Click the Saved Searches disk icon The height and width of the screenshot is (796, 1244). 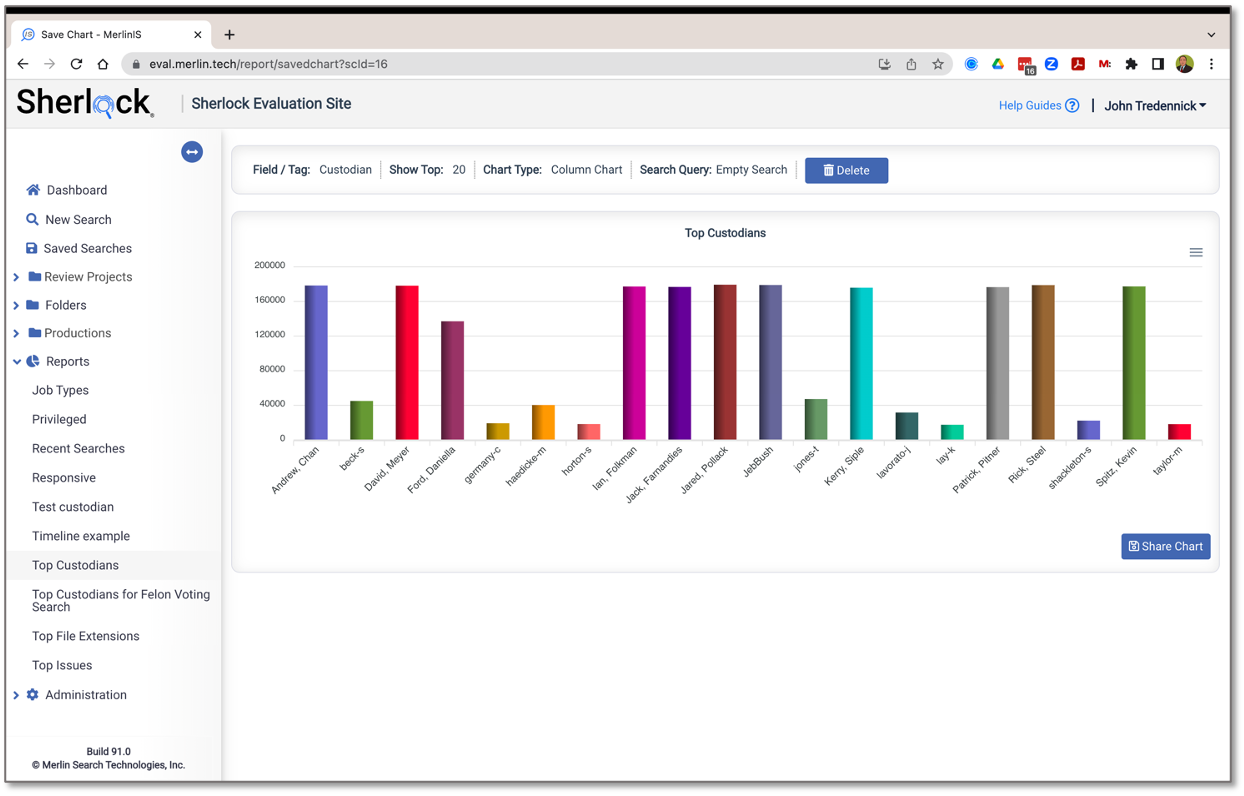tap(31, 248)
